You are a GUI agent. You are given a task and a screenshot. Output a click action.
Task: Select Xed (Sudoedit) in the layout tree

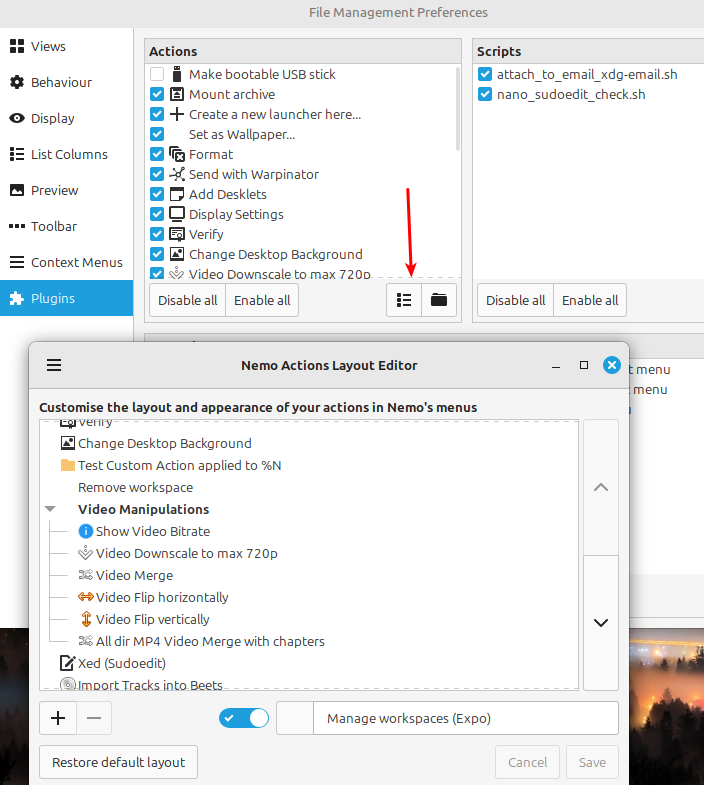(122, 663)
